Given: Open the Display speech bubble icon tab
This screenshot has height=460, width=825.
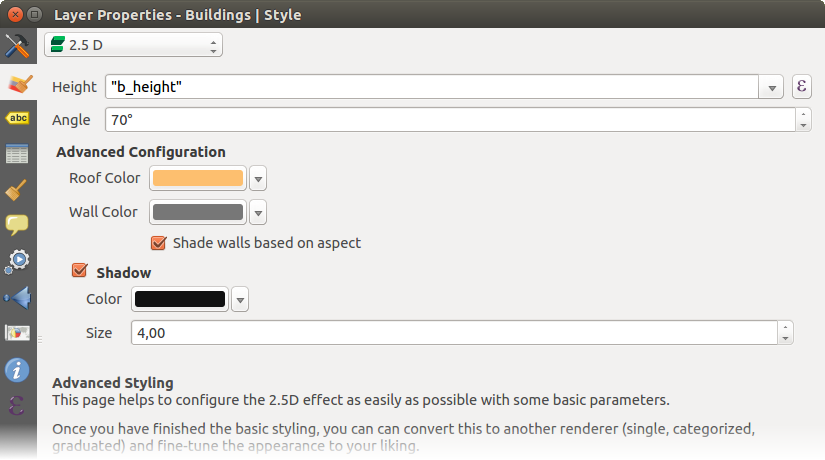Looking at the screenshot, I should (x=17, y=225).
